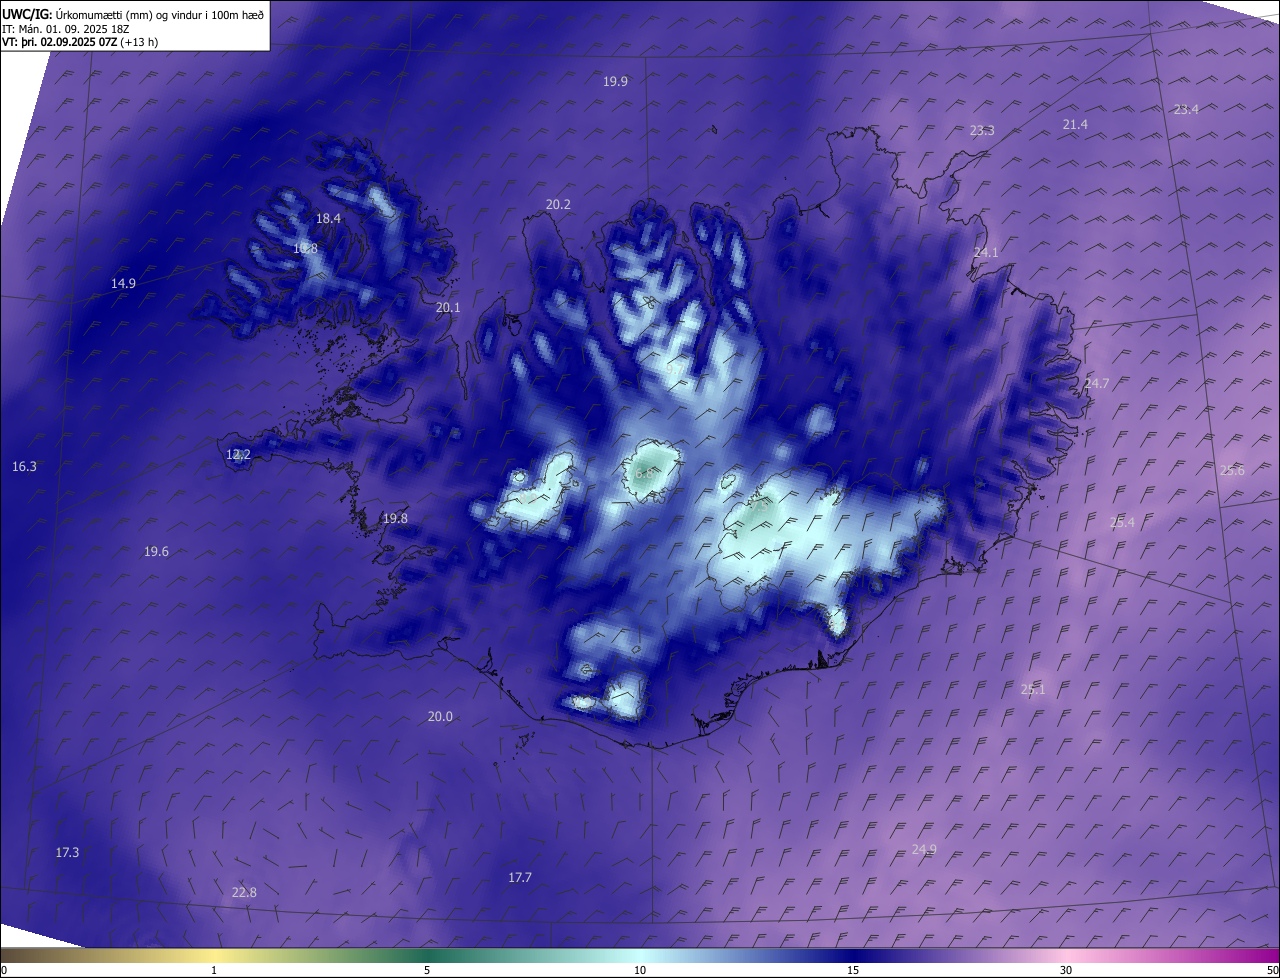The image size is (1280, 978).
Task: Click the 17.7 value on the map
Action: point(520,877)
